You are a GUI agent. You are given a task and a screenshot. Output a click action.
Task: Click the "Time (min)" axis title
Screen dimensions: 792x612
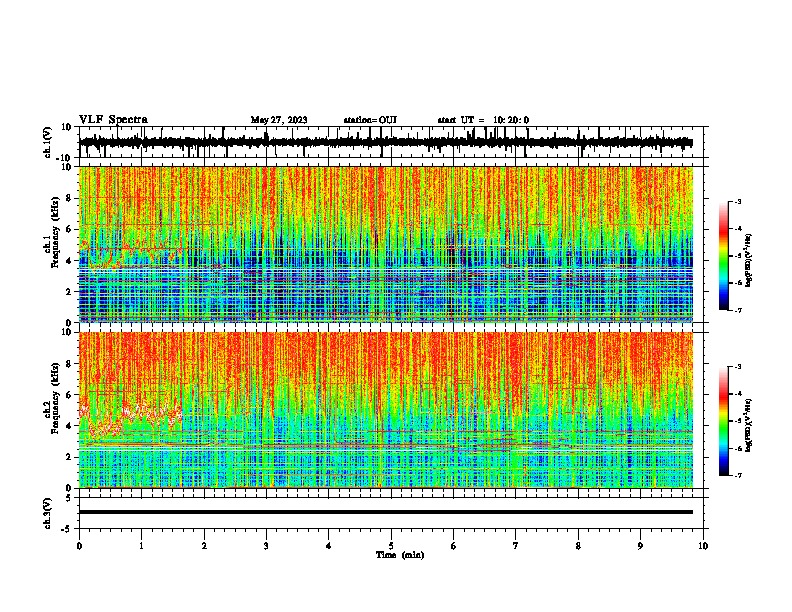click(x=400, y=555)
